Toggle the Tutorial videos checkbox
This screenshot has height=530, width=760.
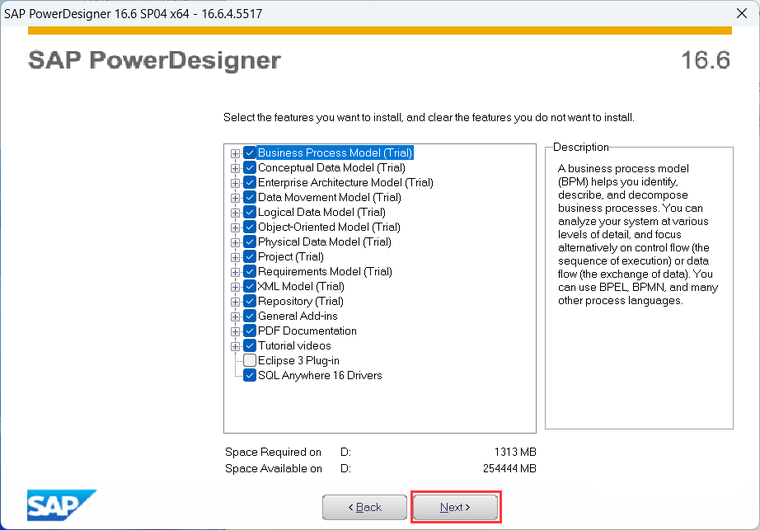pos(250,346)
